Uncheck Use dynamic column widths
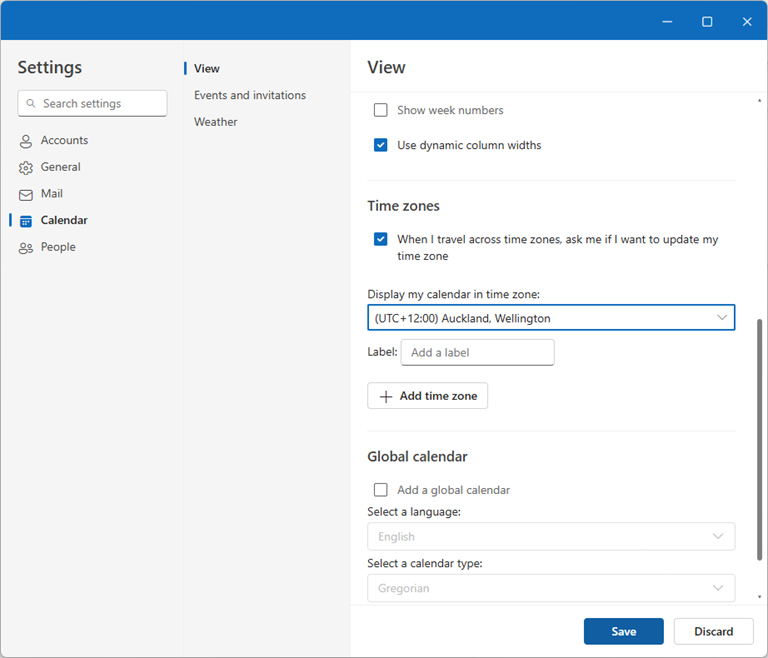Viewport: 768px width, 658px height. [381, 145]
